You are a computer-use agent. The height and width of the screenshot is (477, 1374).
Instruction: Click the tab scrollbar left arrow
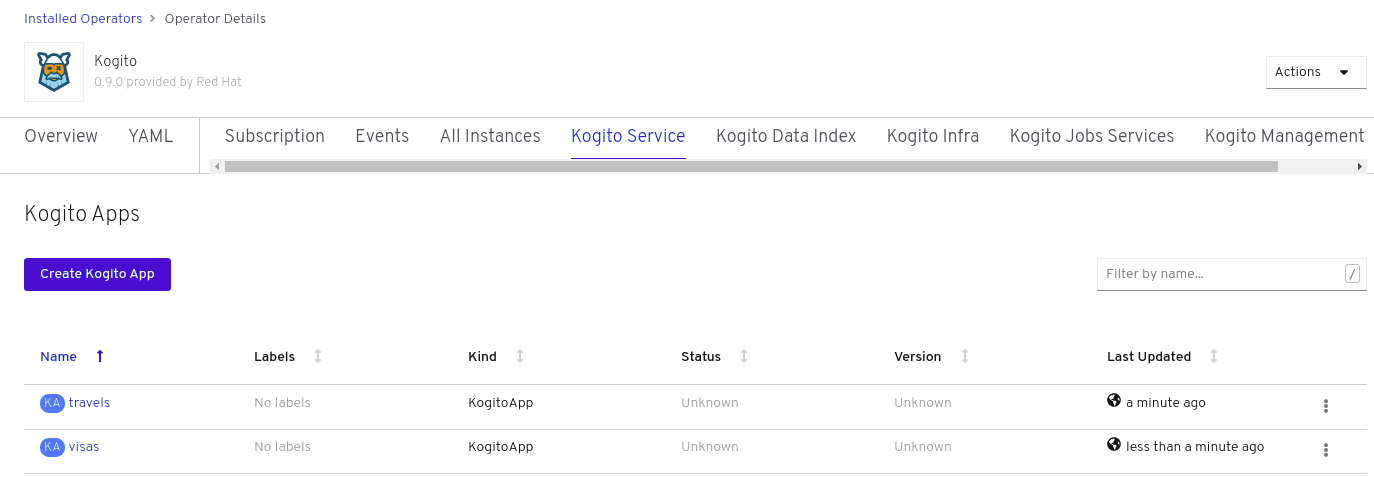pyautogui.click(x=217, y=166)
